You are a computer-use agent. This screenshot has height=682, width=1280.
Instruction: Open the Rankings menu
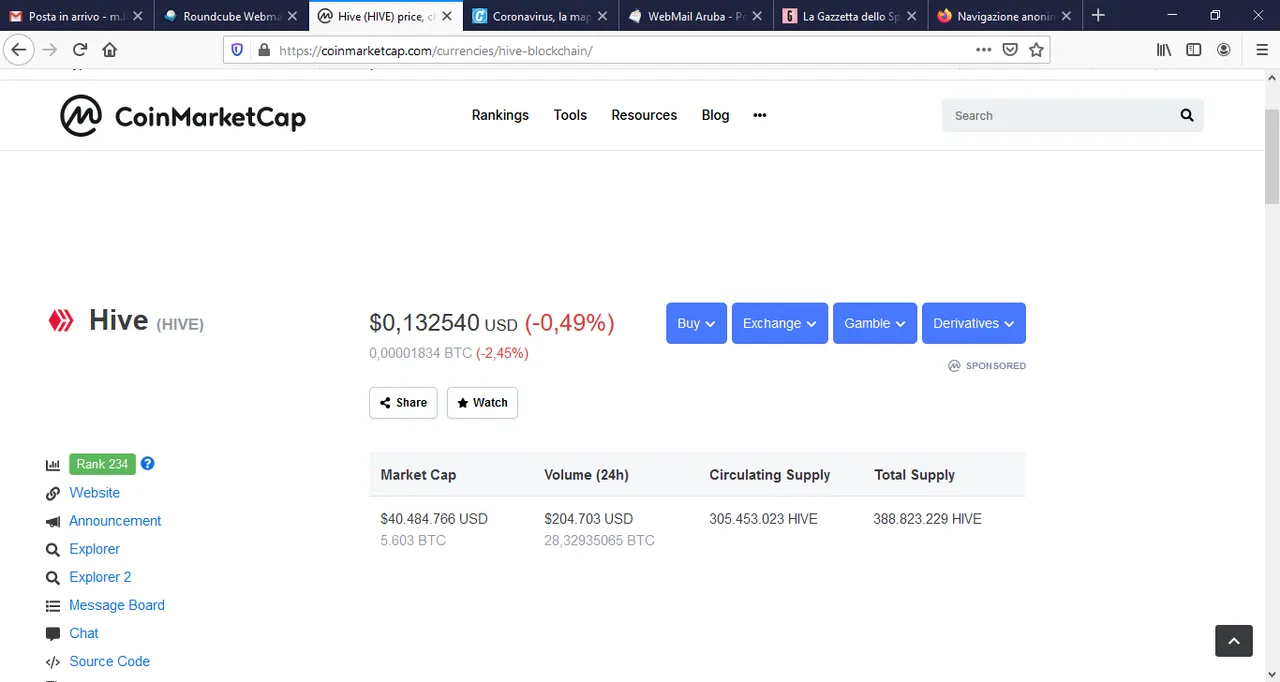tap(500, 115)
